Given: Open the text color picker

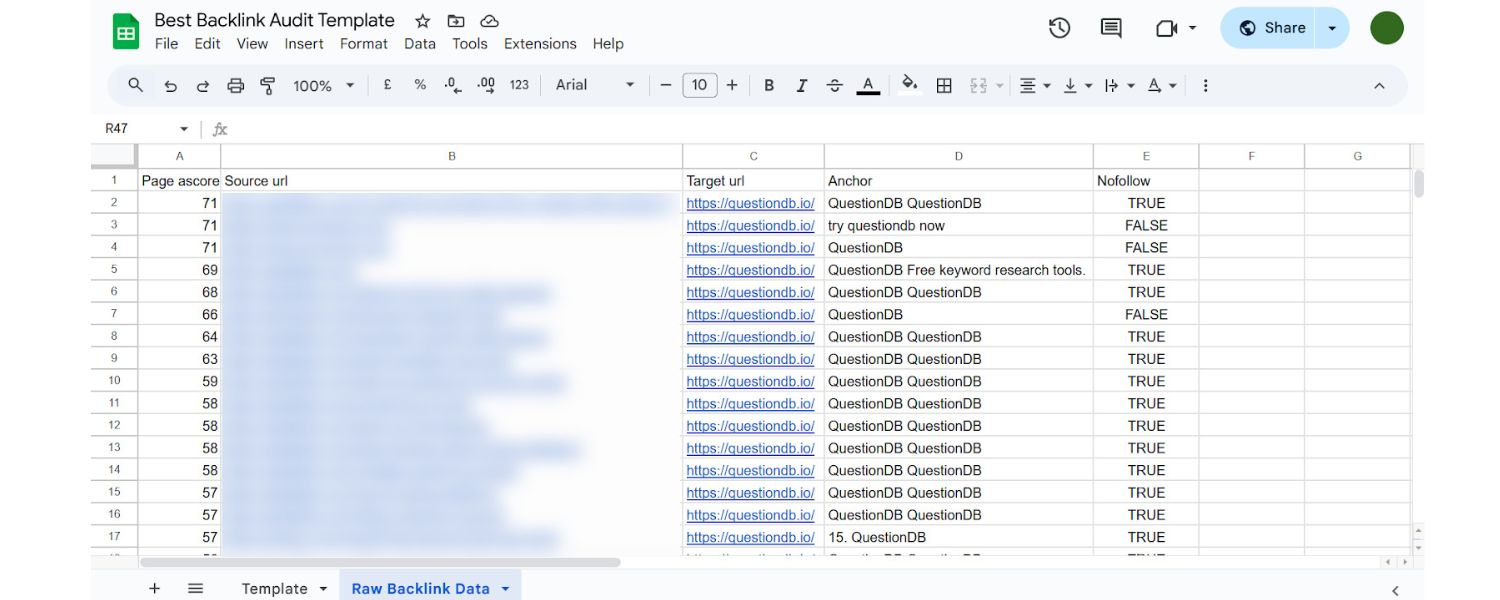Looking at the screenshot, I should (867, 85).
